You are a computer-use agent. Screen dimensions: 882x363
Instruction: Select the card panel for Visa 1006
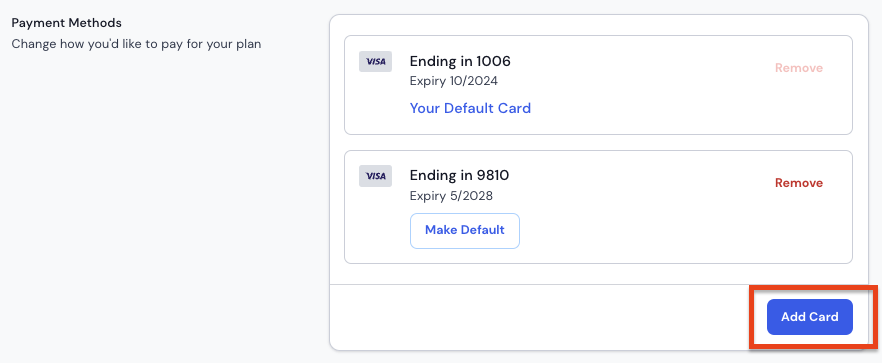click(x=598, y=85)
